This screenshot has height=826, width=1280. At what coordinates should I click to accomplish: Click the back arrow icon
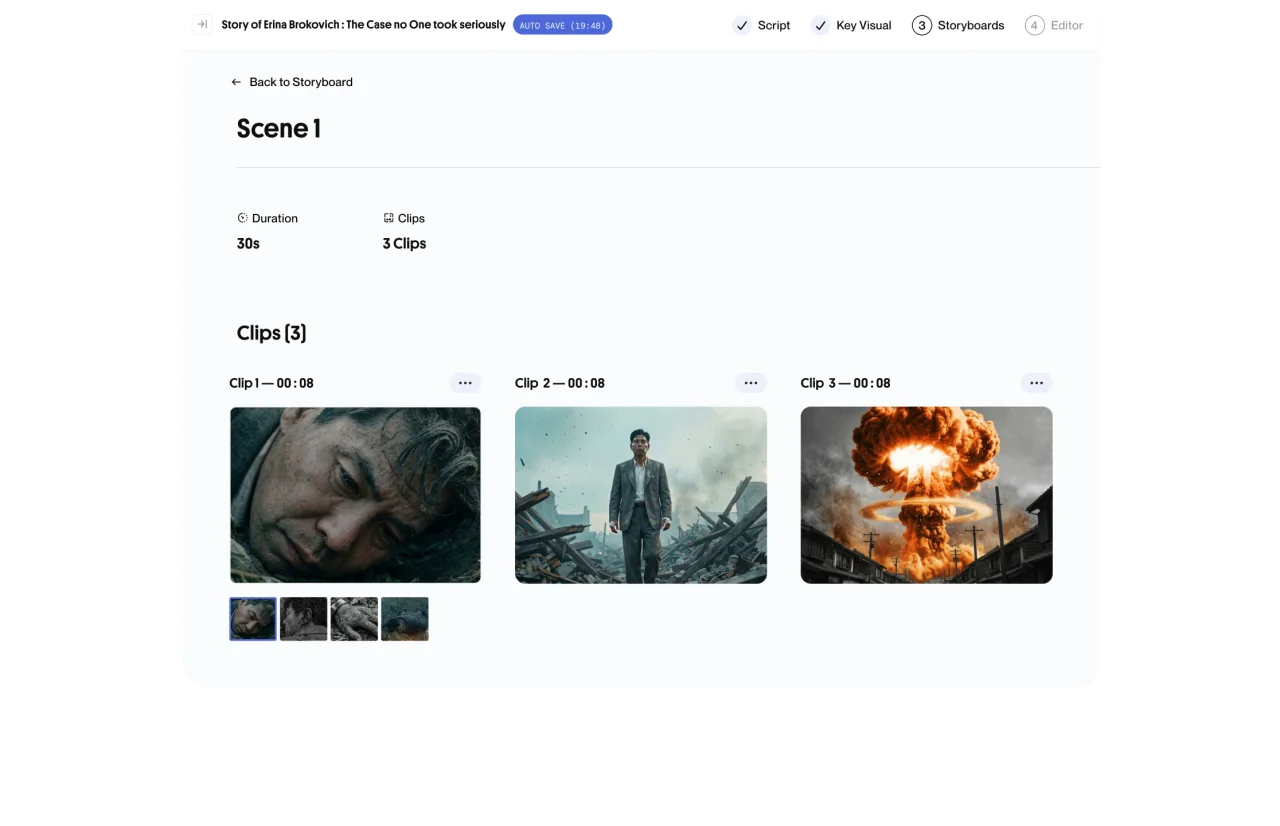pyautogui.click(x=236, y=82)
